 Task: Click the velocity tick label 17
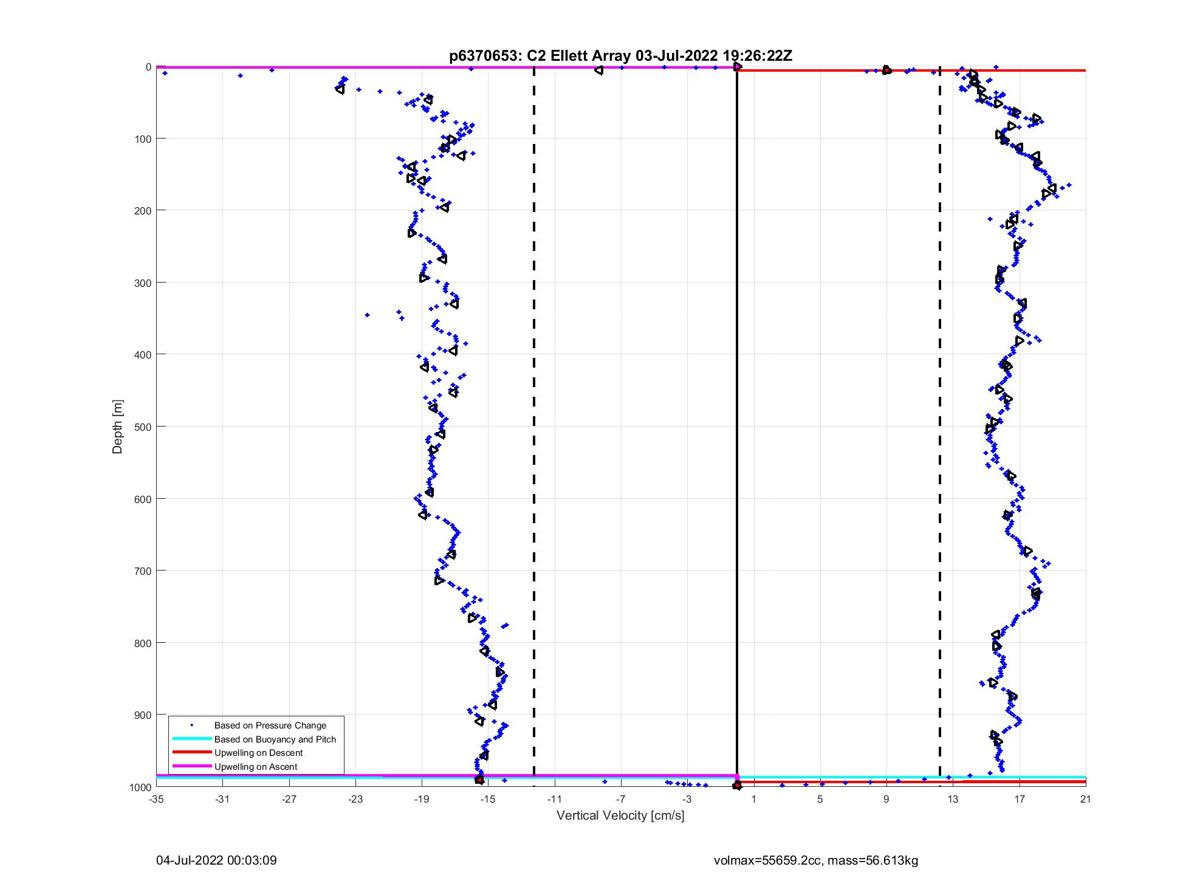1019,799
